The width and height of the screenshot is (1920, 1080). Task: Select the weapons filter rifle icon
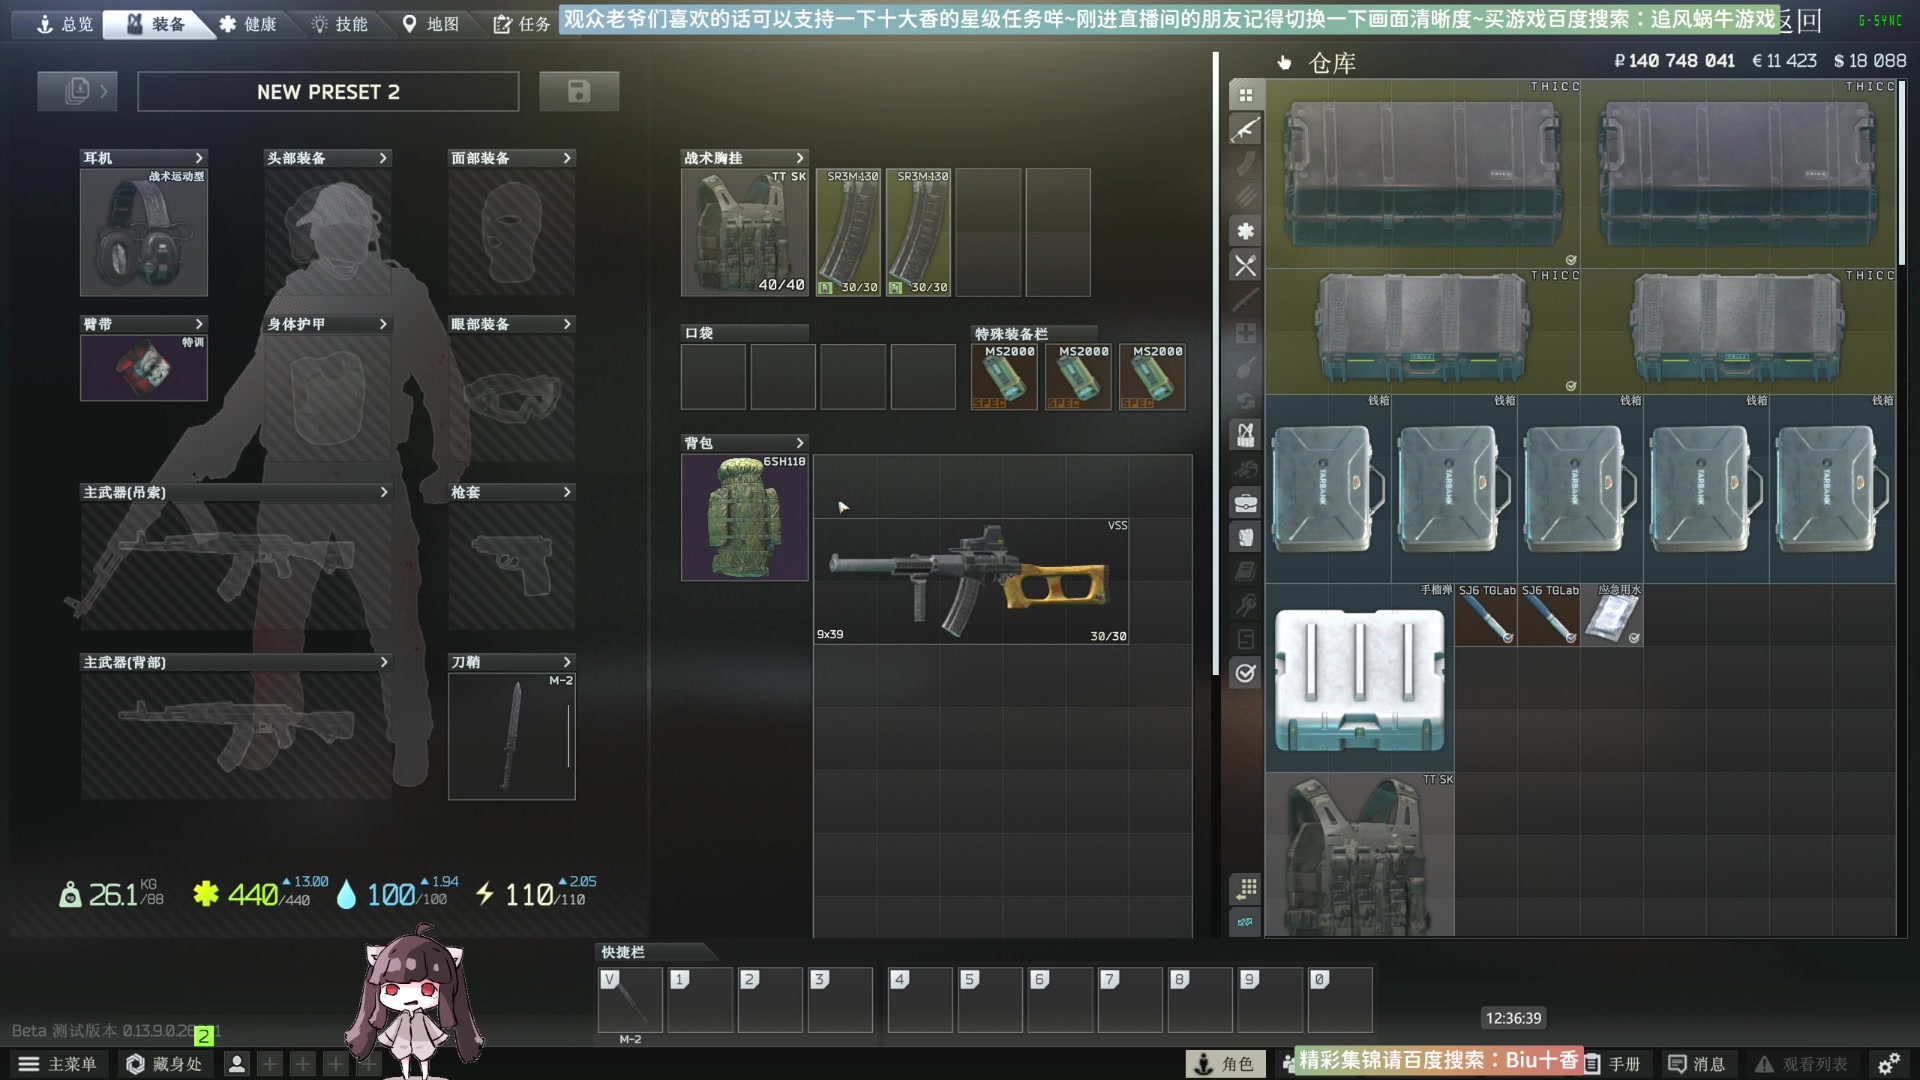pyautogui.click(x=1245, y=129)
